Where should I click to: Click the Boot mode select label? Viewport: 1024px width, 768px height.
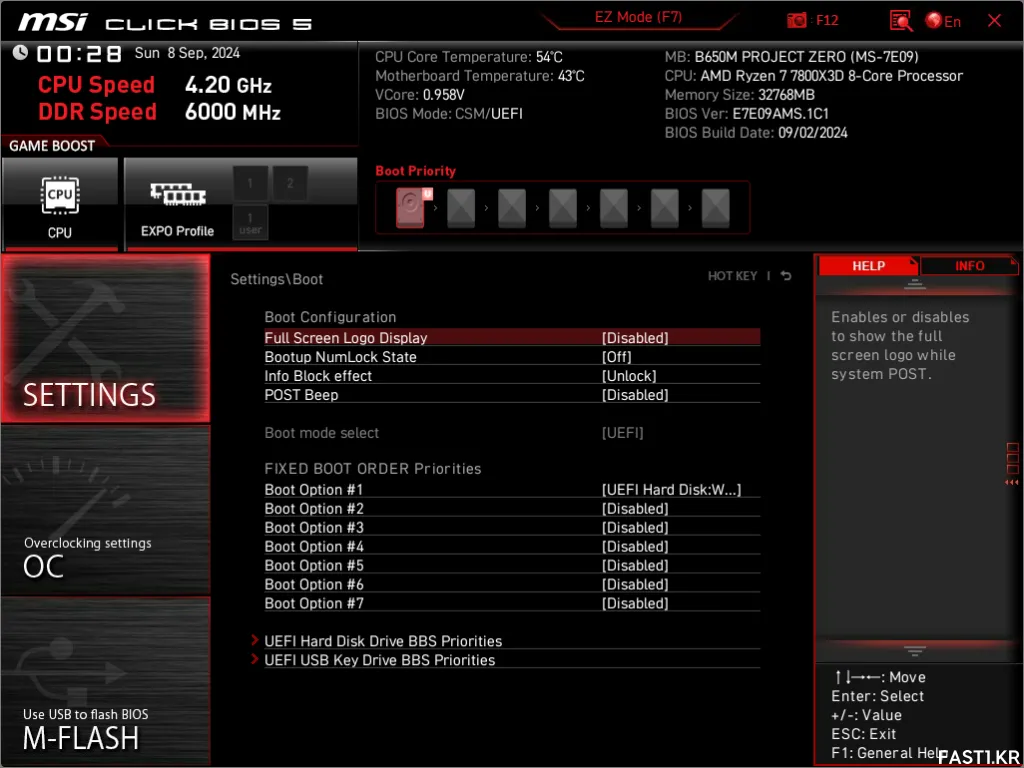[321, 433]
